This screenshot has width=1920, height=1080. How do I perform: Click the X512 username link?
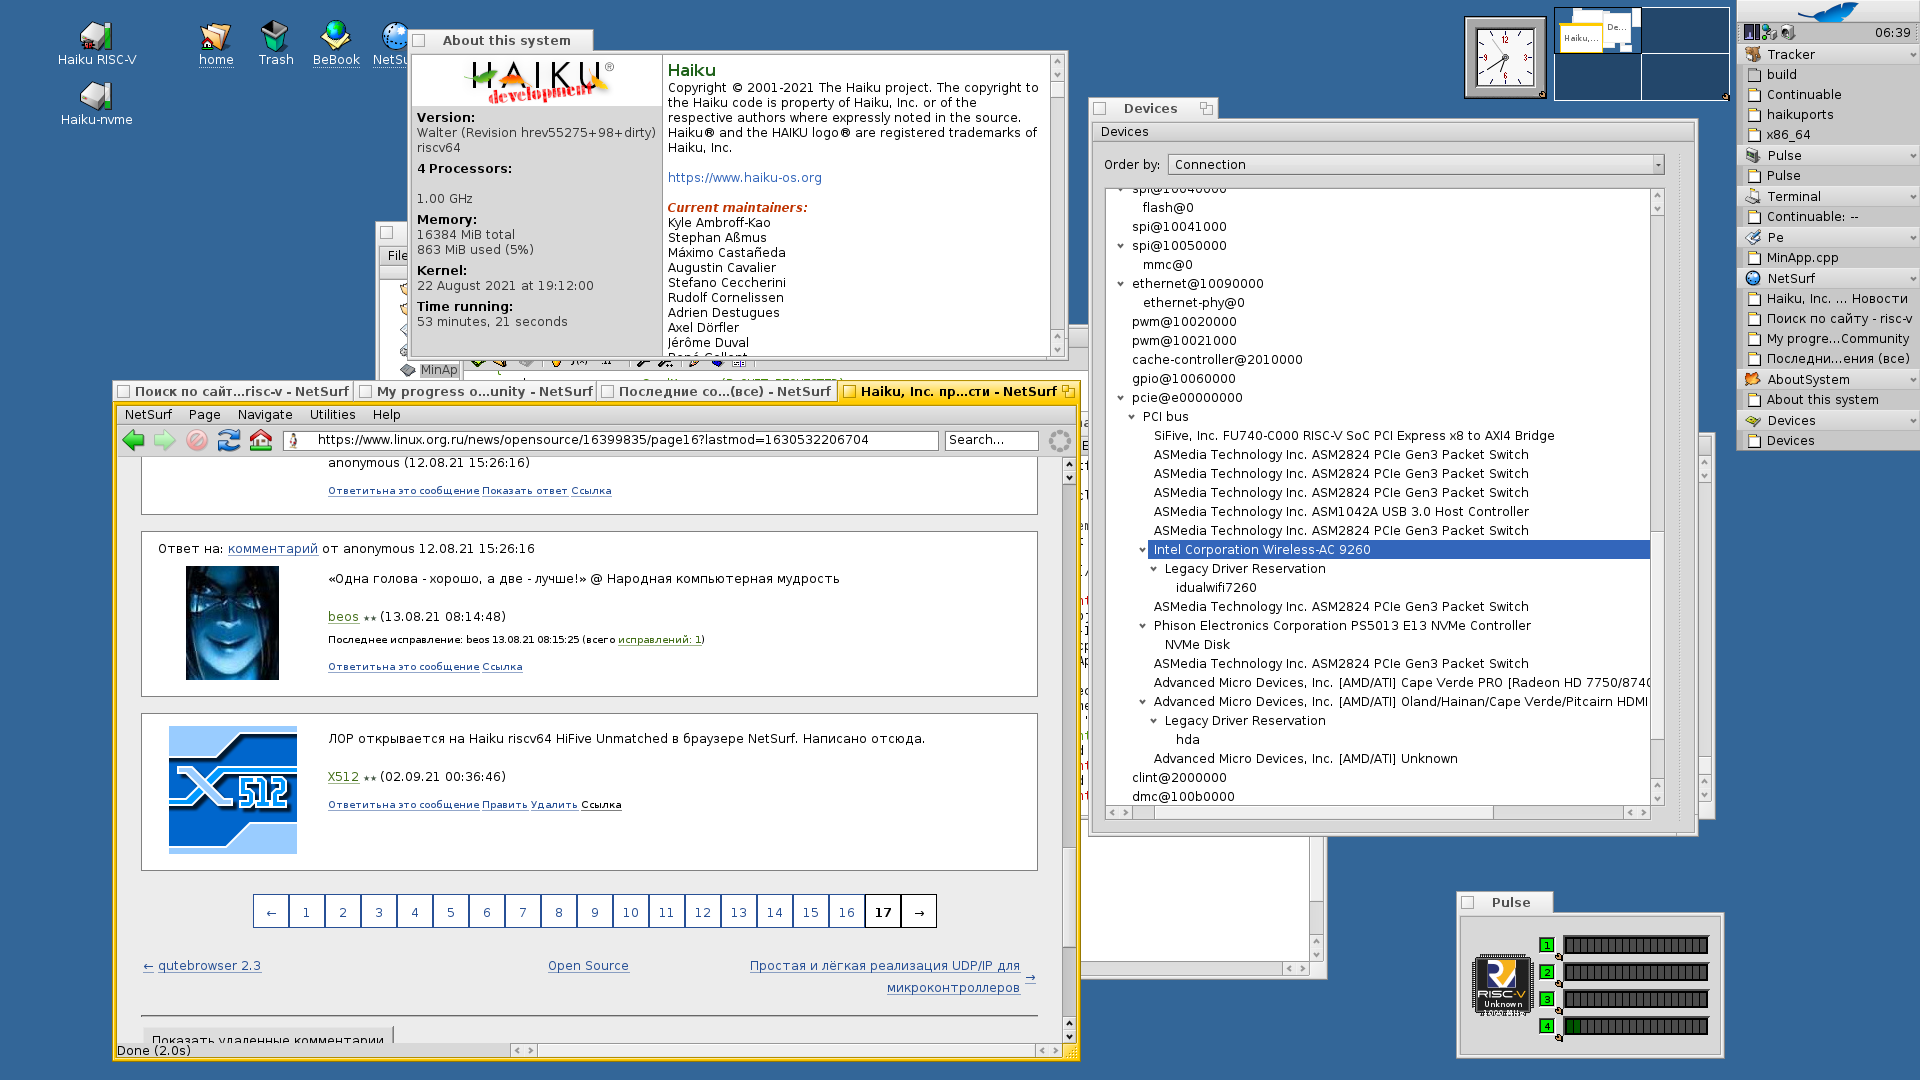[x=343, y=777]
